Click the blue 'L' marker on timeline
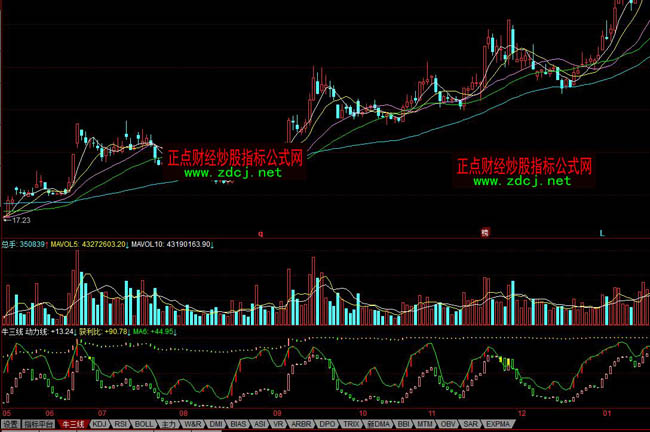 [602, 232]
